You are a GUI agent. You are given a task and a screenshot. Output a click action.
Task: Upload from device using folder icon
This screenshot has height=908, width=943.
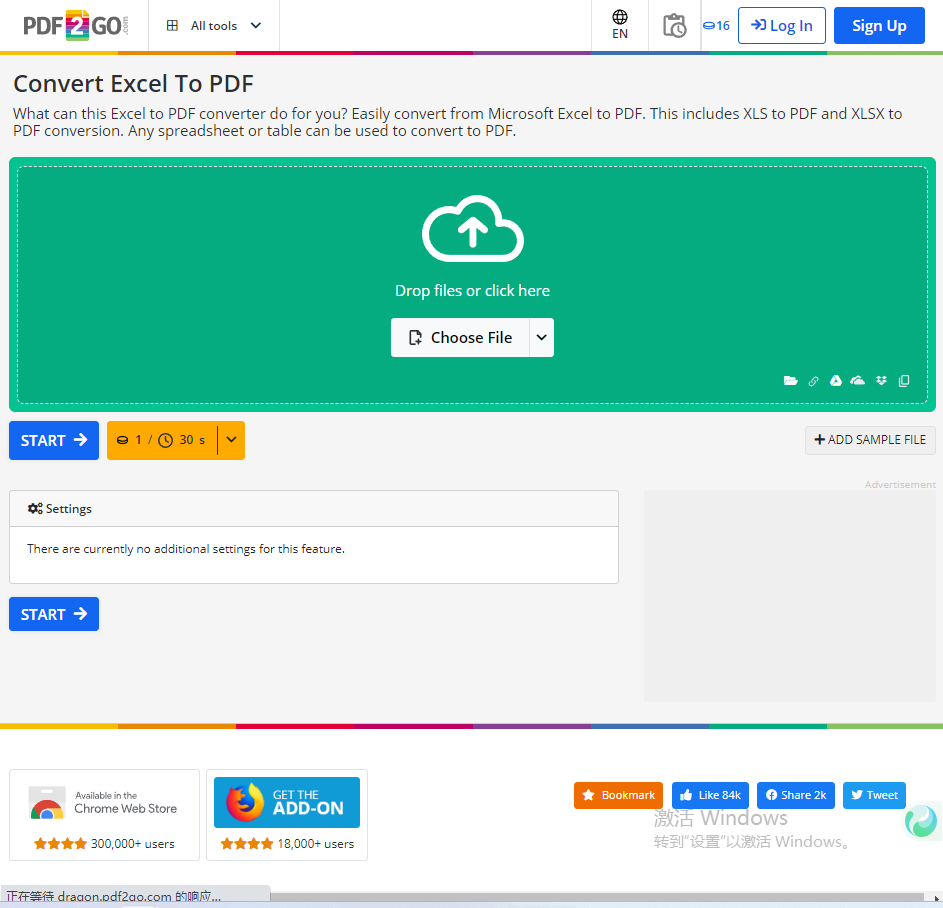point(790,381)
